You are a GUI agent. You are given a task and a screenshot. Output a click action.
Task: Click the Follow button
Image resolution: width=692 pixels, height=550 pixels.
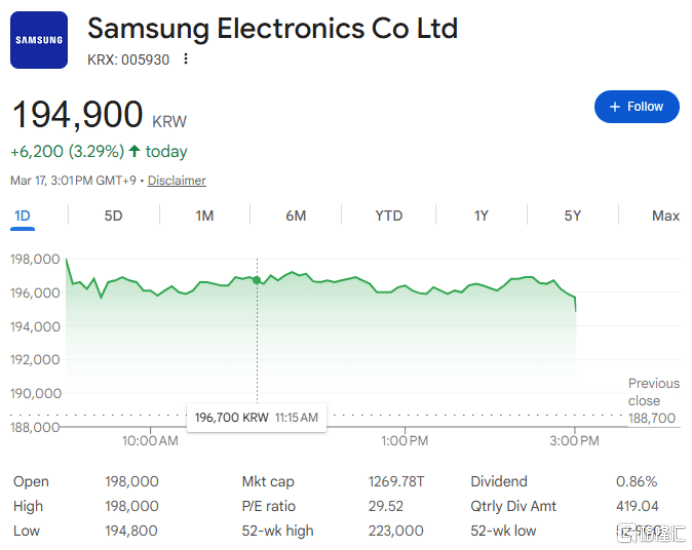pos(636,106)
